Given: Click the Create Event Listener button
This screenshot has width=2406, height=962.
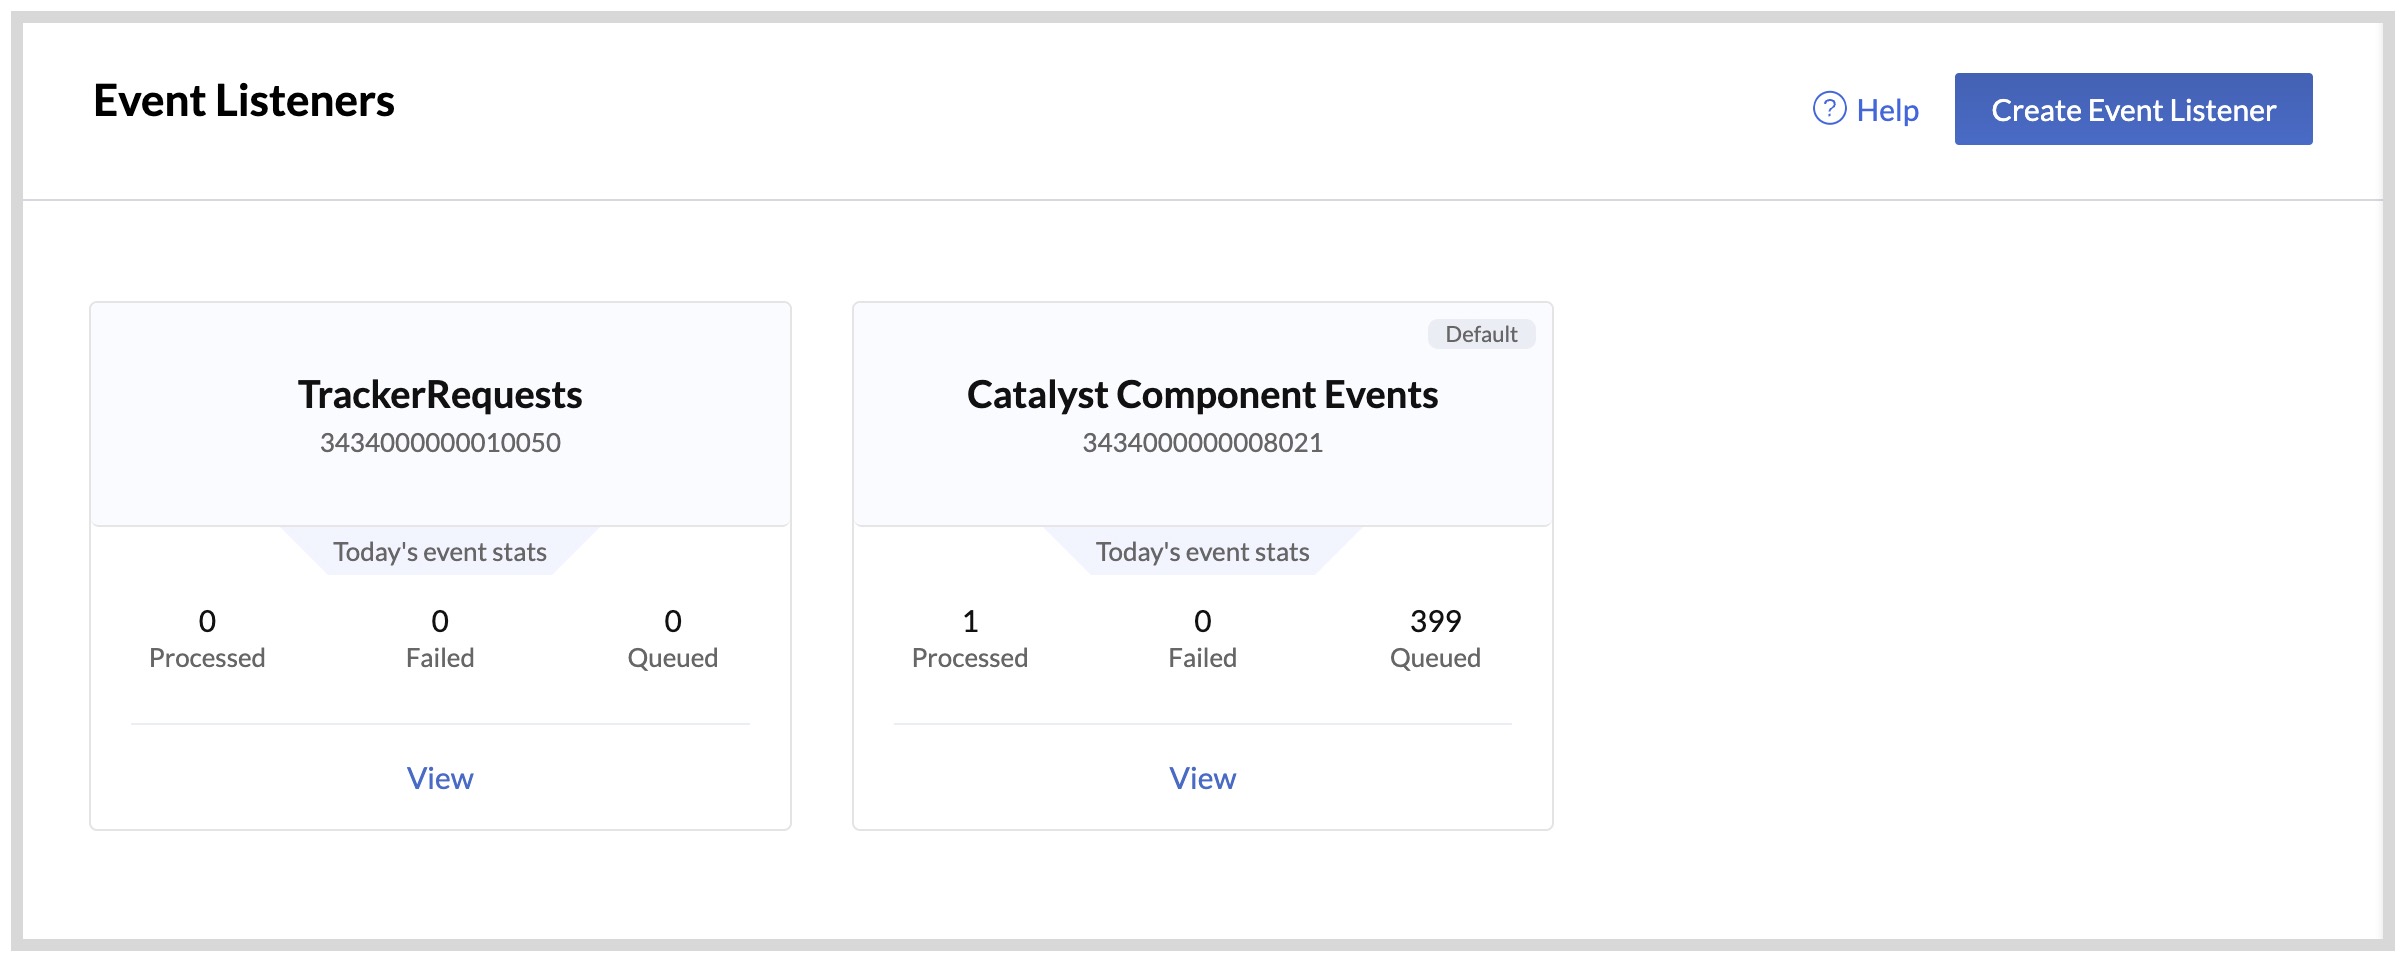Looking at the screenshot, I should point(2132,109).
